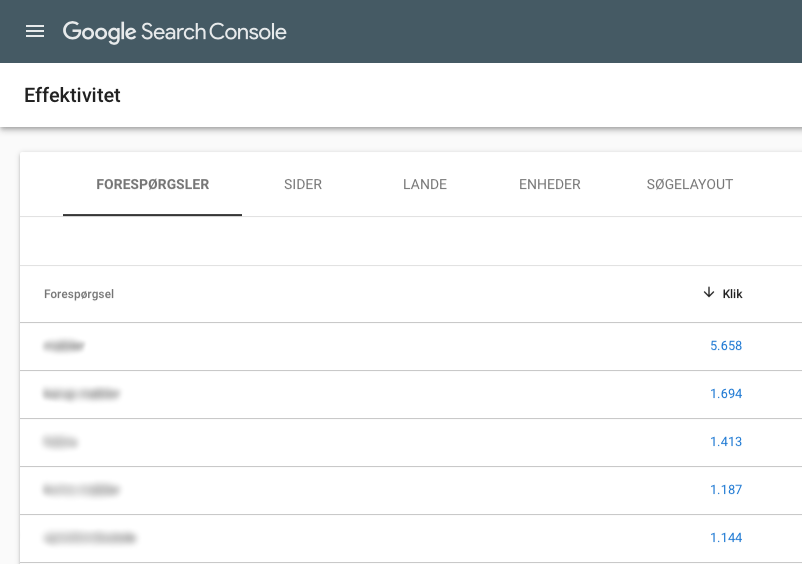
Task: Open the blurred query with 1.694 clicks
Action: point(81,394)
